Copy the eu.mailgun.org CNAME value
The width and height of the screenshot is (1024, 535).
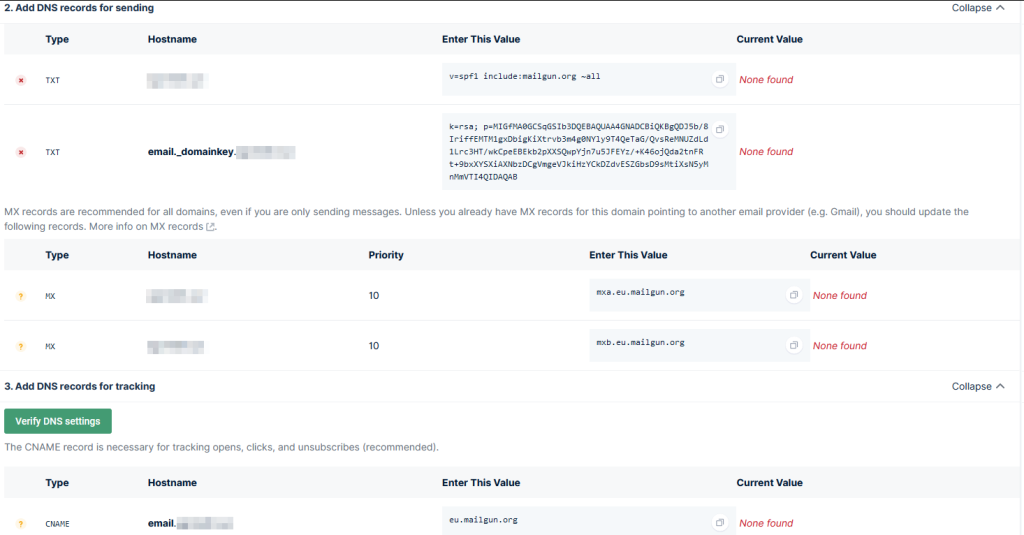719,523
